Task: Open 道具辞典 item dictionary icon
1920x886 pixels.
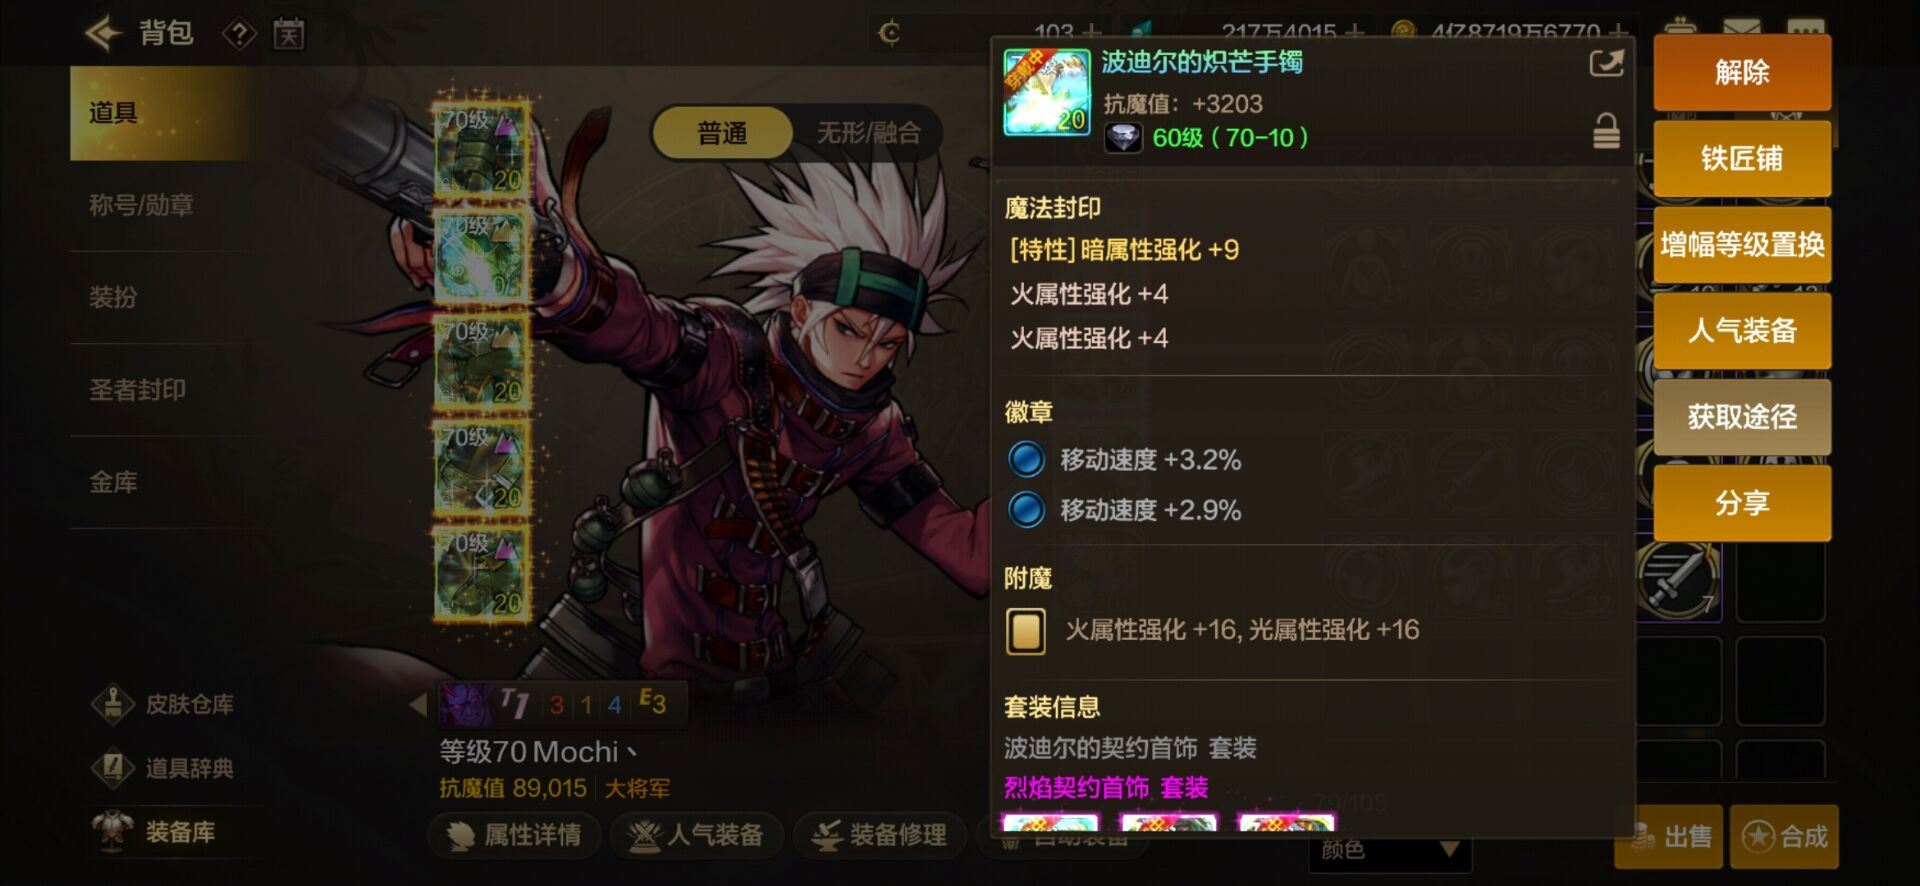Action: click(113, 768)
